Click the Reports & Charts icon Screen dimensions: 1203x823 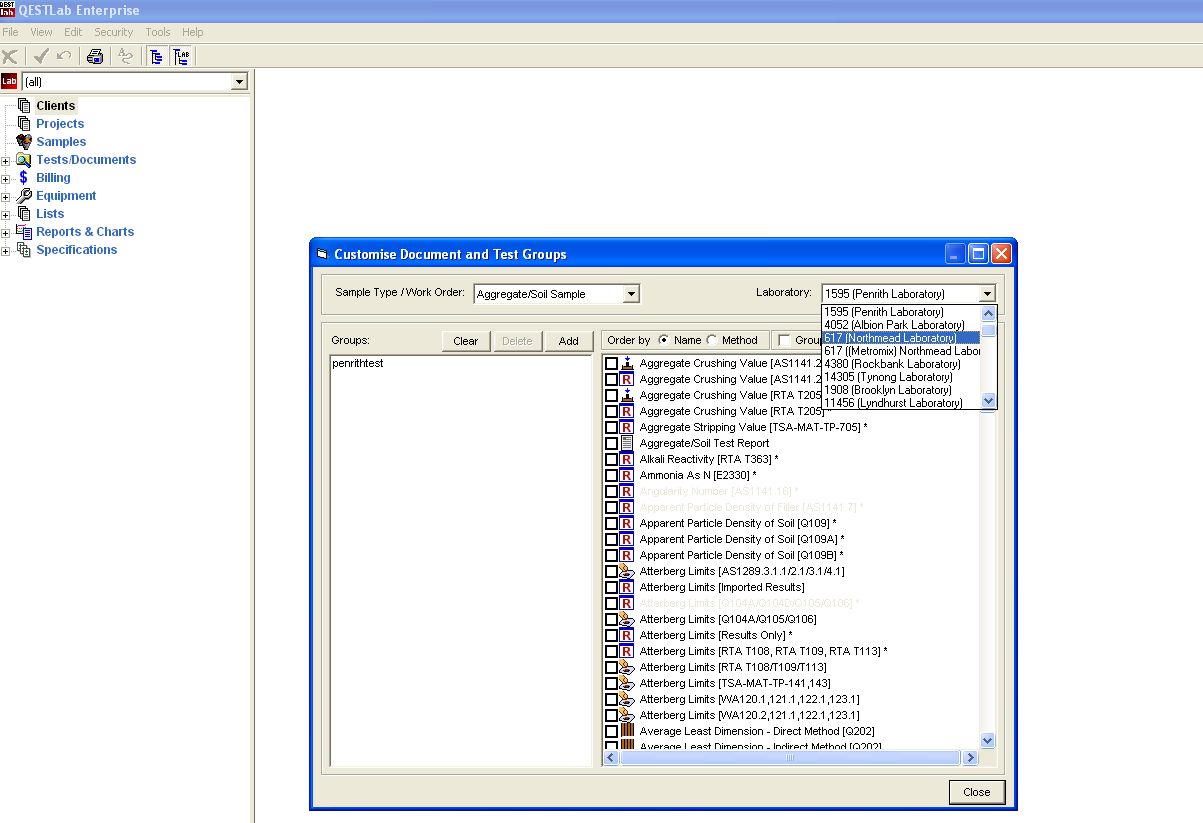[x=24, y=232]
